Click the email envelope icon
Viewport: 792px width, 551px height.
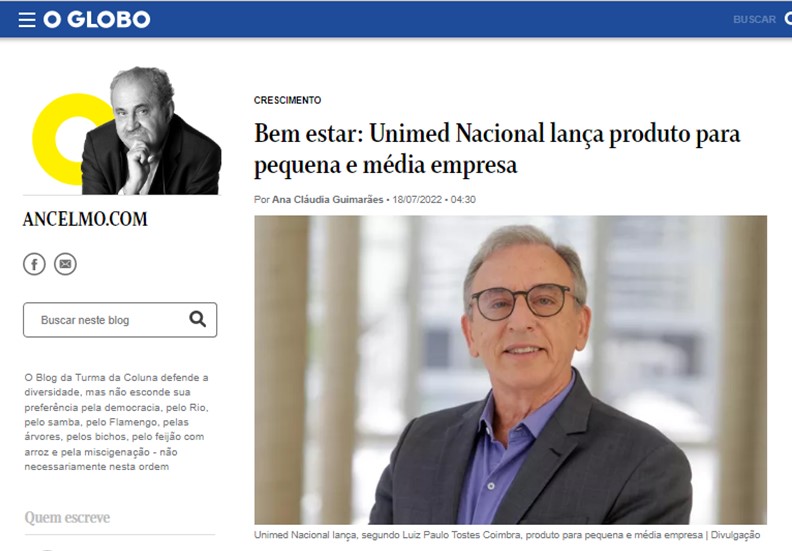click(x=65, y=264)
